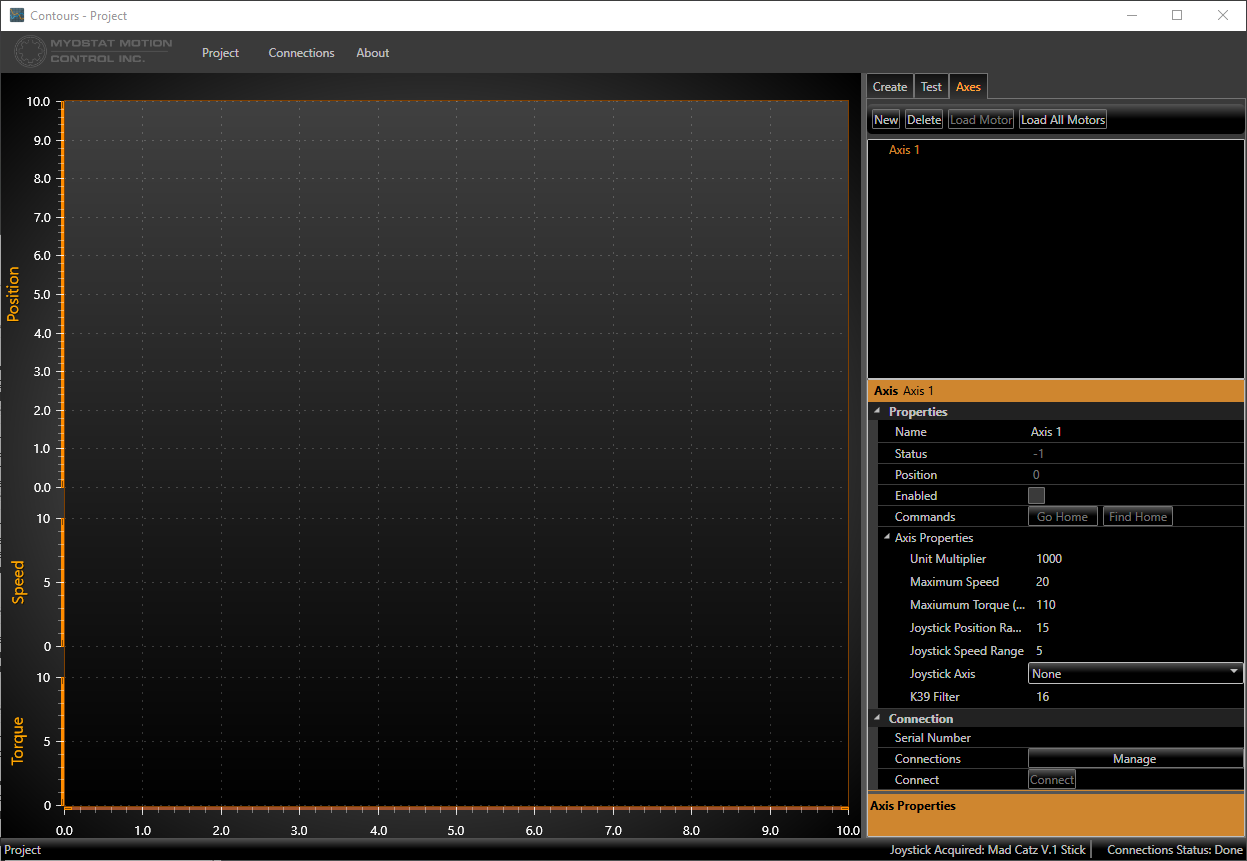The width and height of the screenshot is (1247, 861).
Task: Select Axis 1 in the axes list
Action: pos(904,150)
